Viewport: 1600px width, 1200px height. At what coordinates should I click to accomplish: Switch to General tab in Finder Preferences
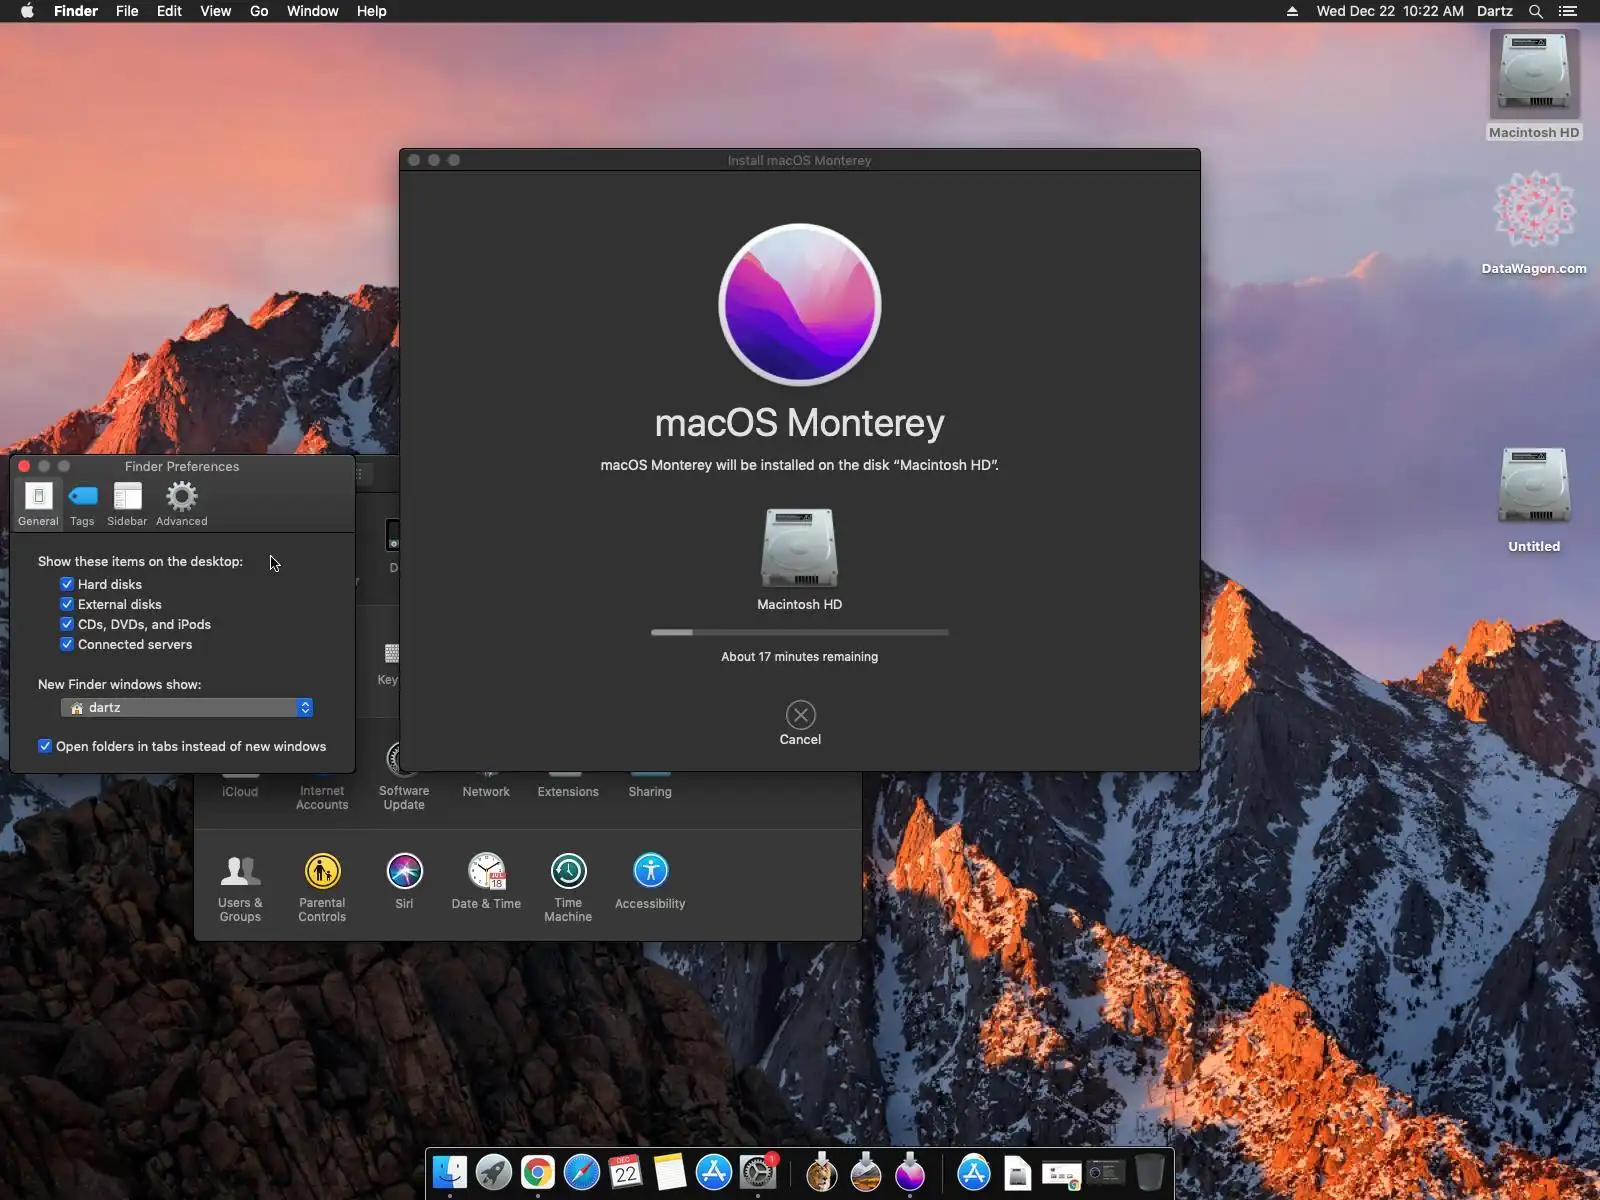[38, 504]
